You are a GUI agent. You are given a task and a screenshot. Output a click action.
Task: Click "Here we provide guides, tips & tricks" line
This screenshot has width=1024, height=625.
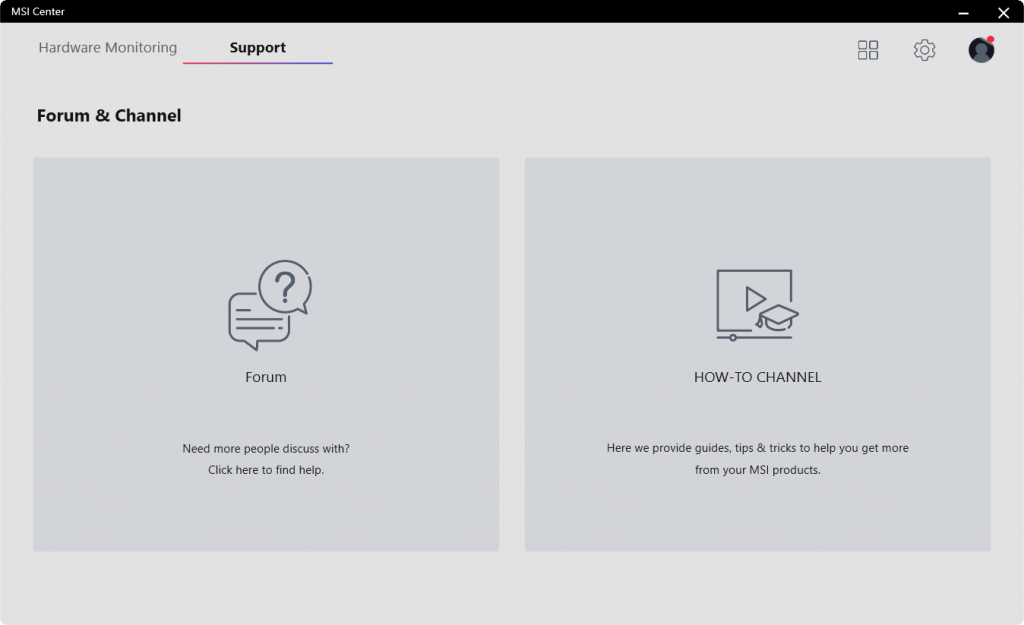click(758, 448)
